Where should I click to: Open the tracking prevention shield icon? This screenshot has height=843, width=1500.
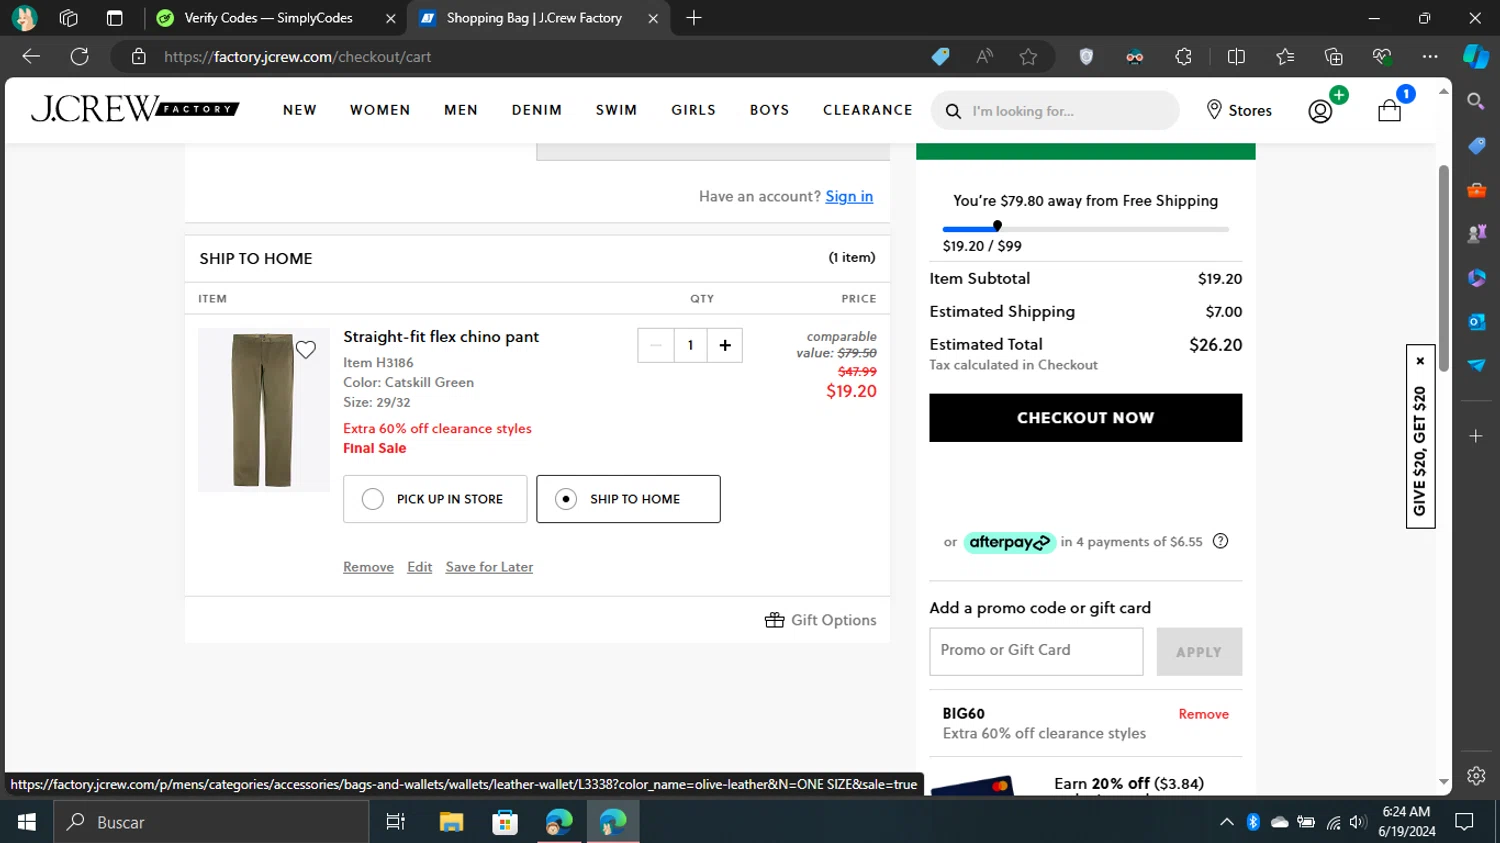(1086, 57)
